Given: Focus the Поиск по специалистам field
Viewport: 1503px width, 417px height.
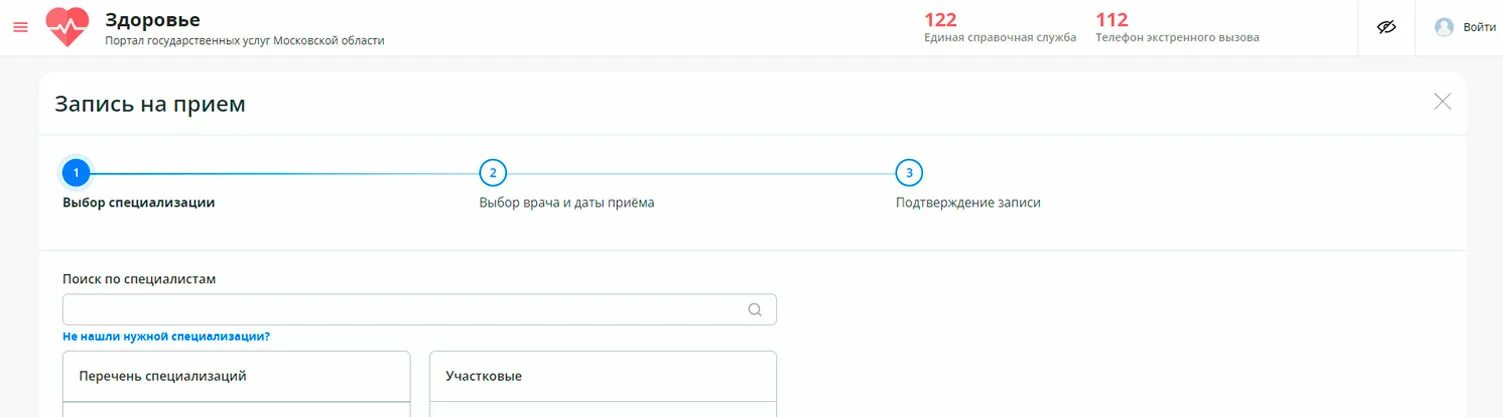Looking at the screenshot, I should coord(419,309).
